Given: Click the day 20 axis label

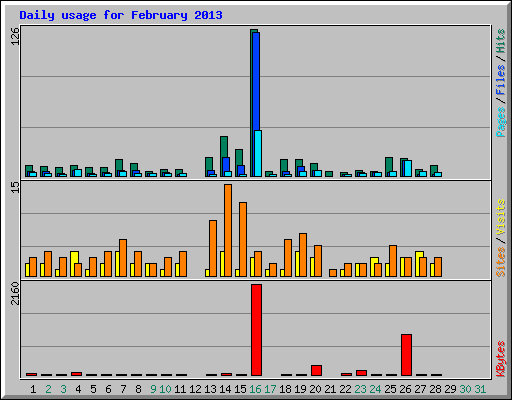Looking at the screenshot, I should click(315, 389).
